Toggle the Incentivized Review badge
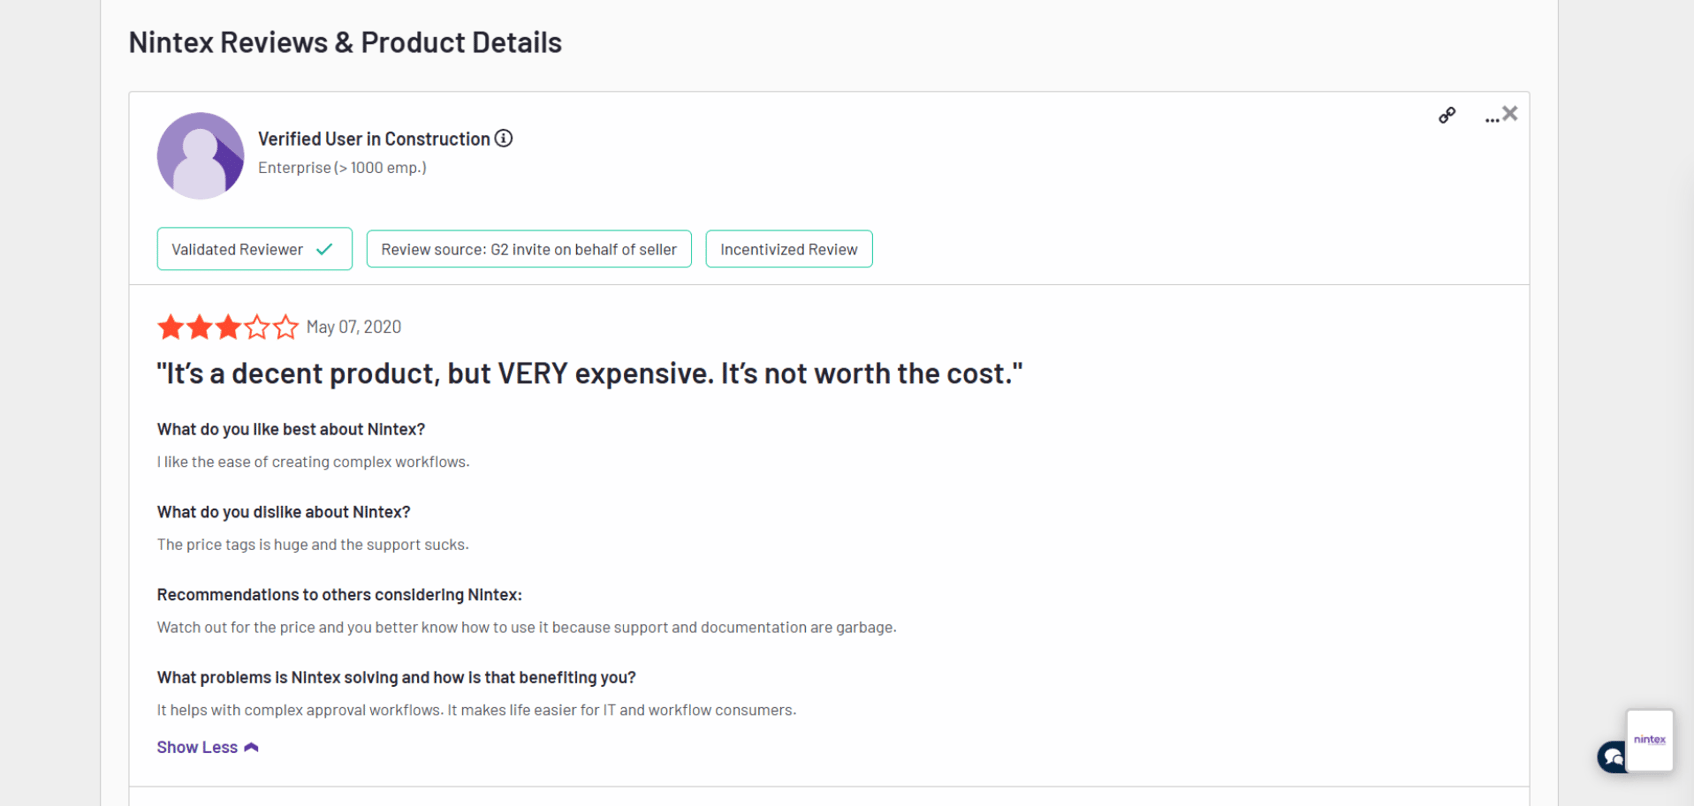 coord(789,248)
